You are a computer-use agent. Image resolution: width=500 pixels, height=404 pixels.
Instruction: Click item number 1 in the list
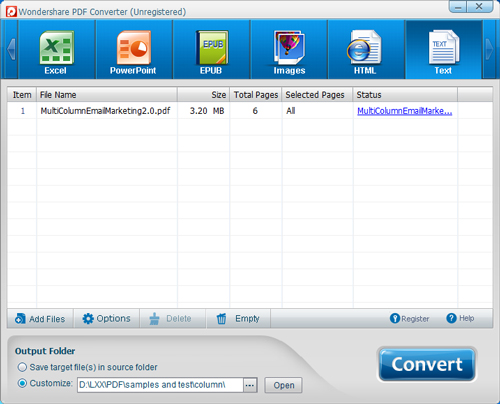click(23, 111)
